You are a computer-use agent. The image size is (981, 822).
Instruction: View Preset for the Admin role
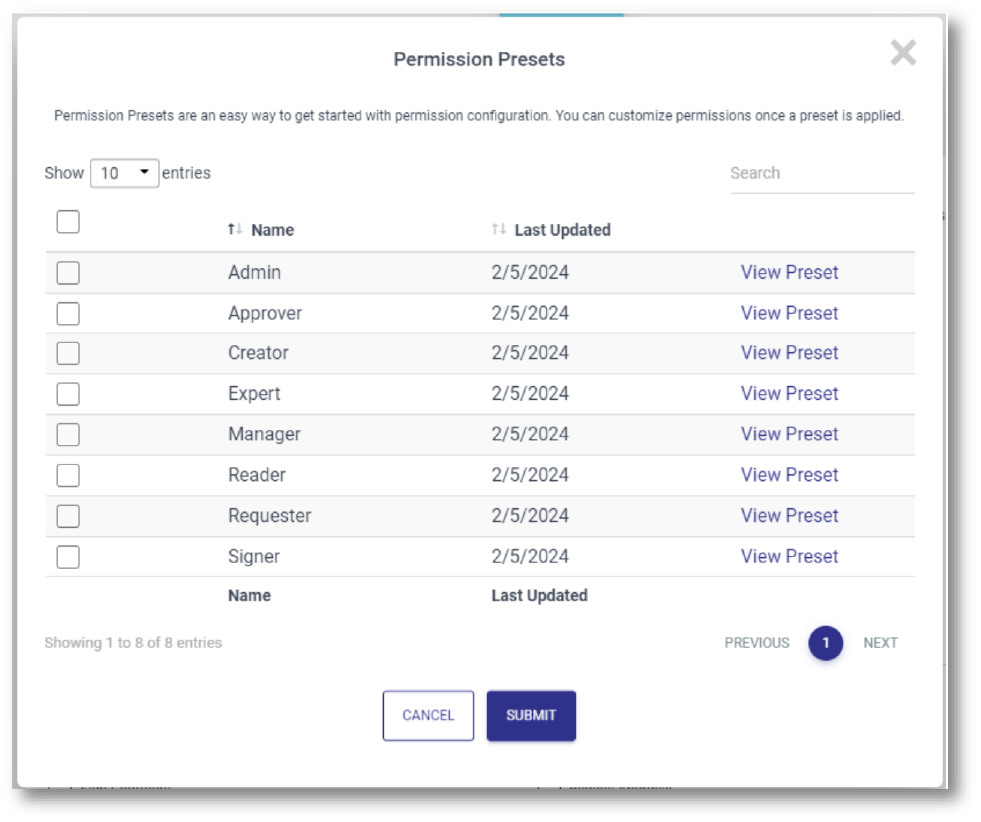coord(789,270)
